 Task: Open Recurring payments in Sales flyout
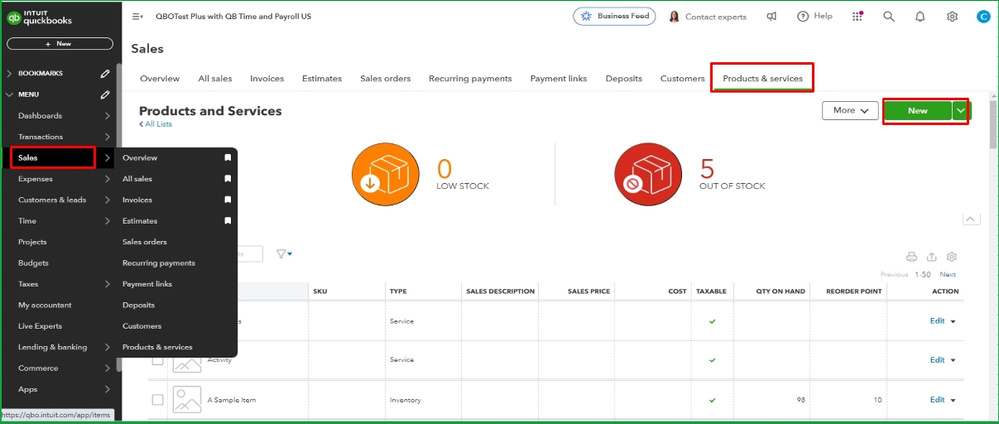pyautogui.click(x=159, y=263)
